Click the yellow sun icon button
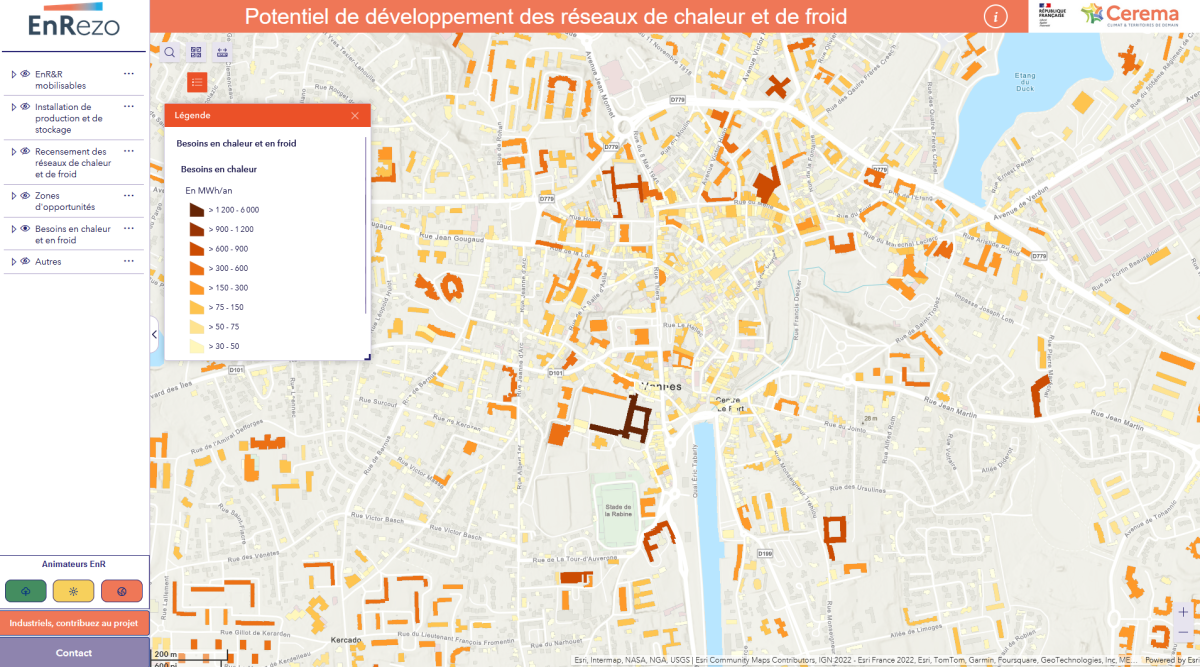Screen dimensions: 1200x667 [x=73, y=591]
